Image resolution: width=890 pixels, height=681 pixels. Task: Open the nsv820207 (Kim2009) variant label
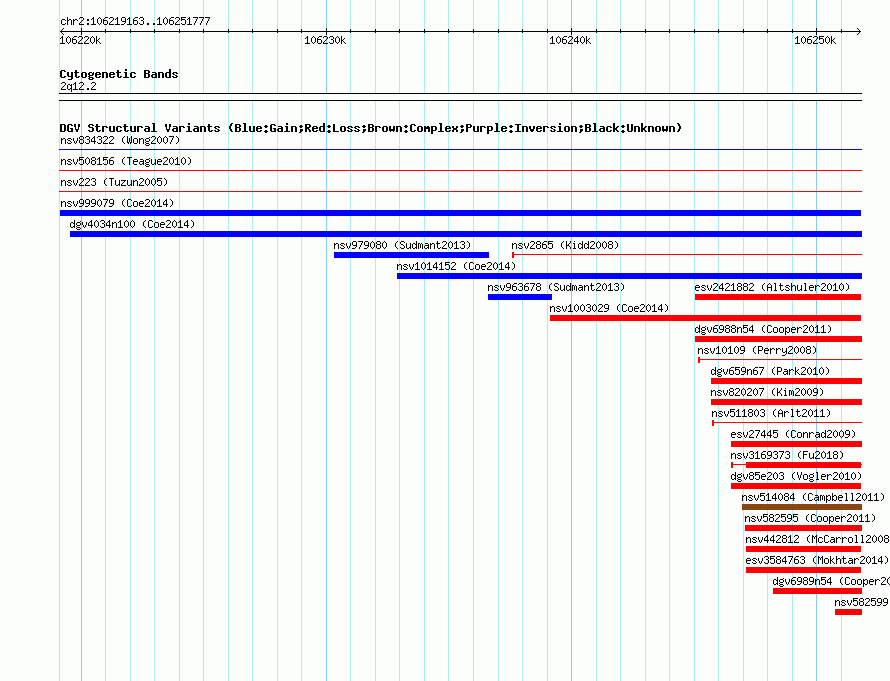coord(767,392)
